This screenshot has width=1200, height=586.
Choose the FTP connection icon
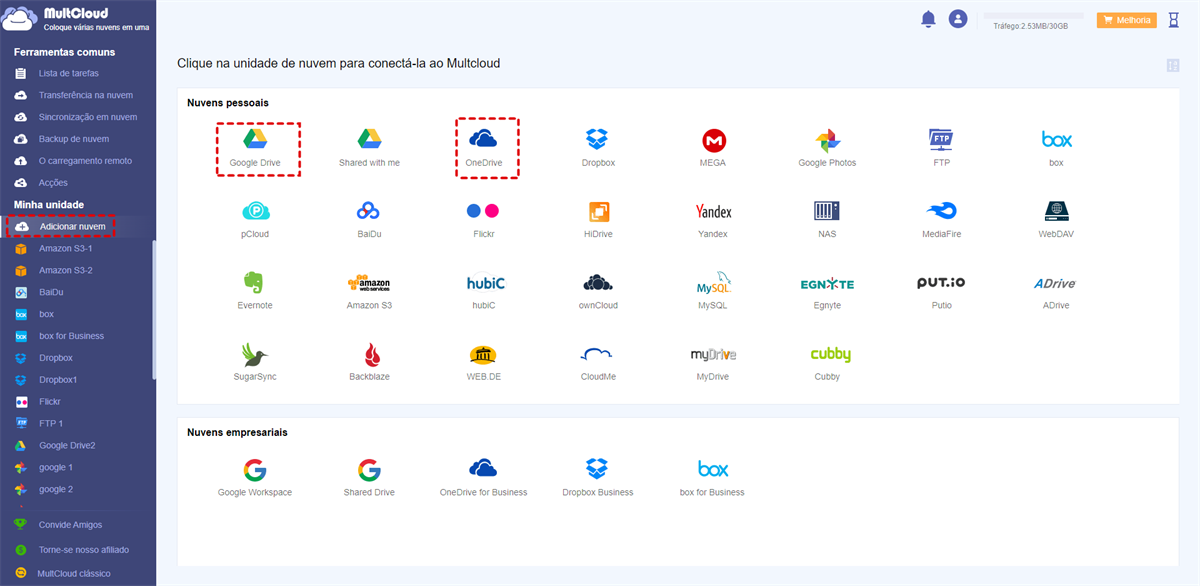(x=941, y=139)
